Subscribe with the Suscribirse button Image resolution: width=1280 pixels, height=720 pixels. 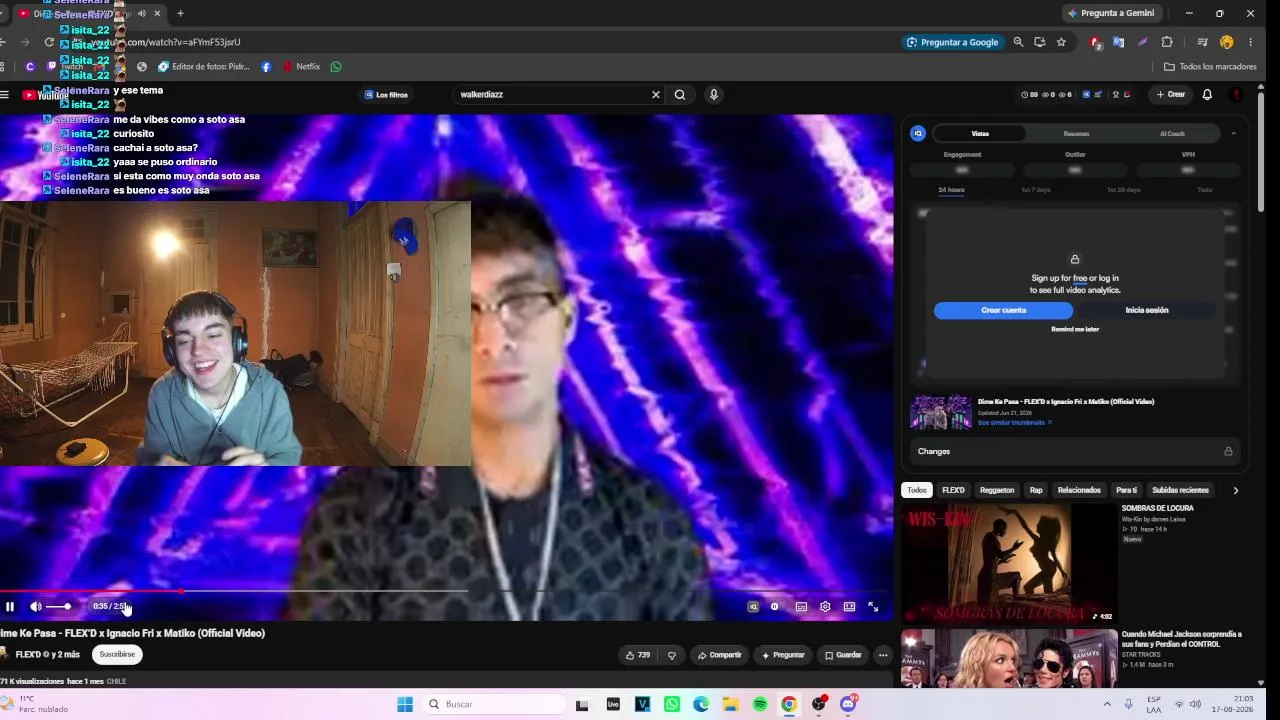point(117,655)
